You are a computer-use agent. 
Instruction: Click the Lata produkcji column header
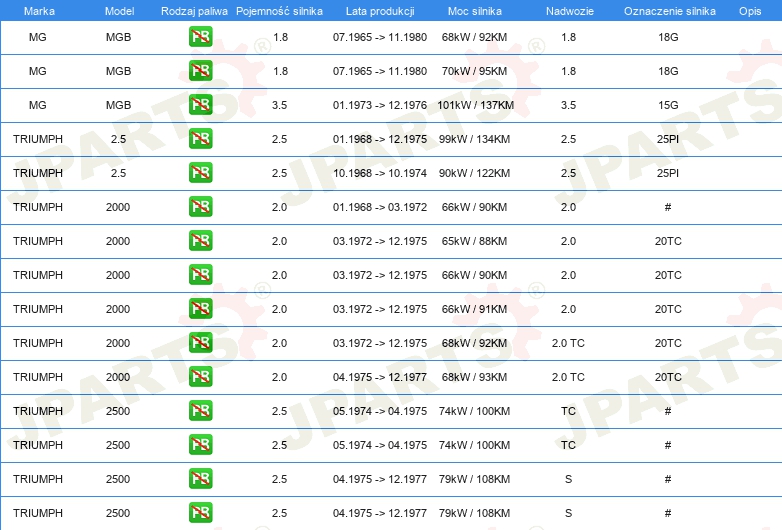tap(380, 11)
